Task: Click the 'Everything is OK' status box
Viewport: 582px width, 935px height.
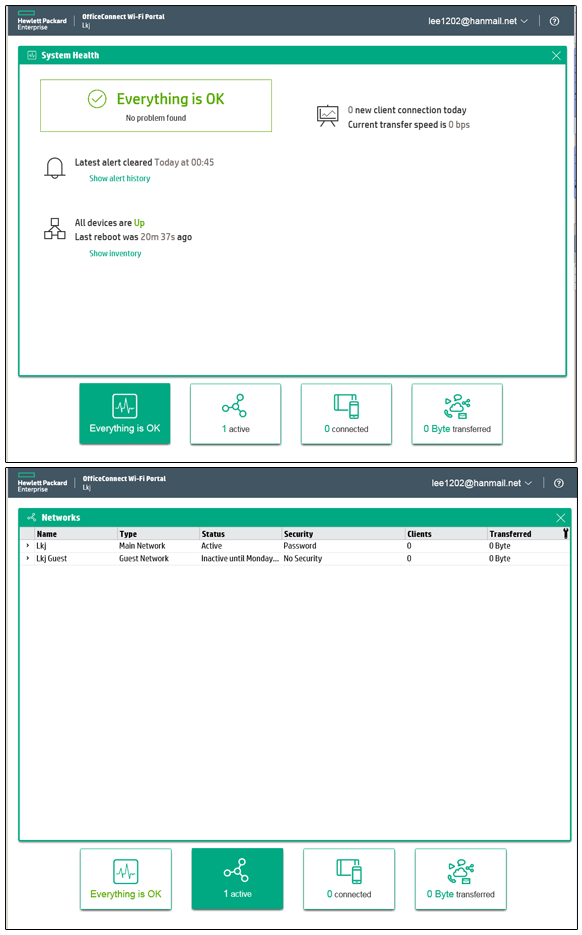Action: click(156, 106)
